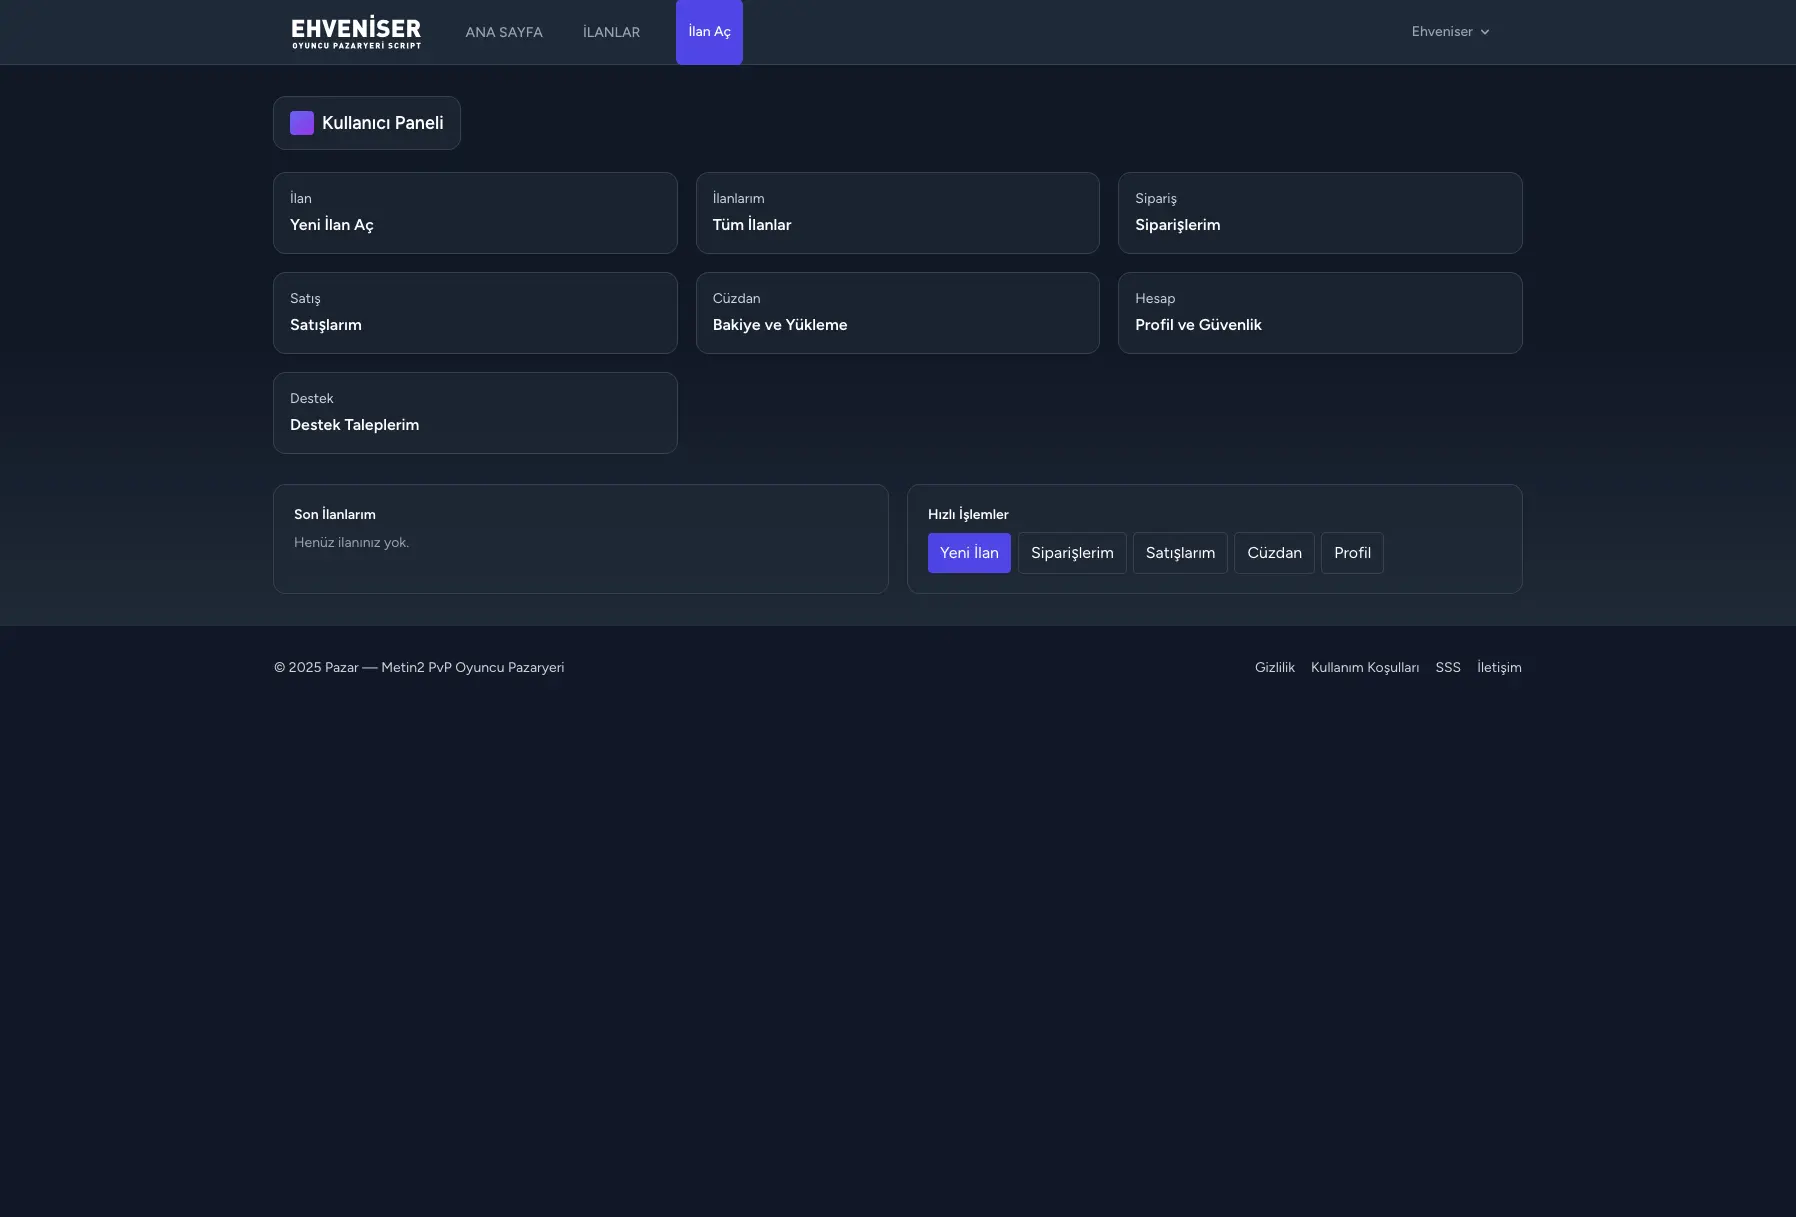Go to the İLANLAR menu item
Image resolution: width=1796 pixels, height=1217 pixels.
pyautogui.click(x=611, y=32)
